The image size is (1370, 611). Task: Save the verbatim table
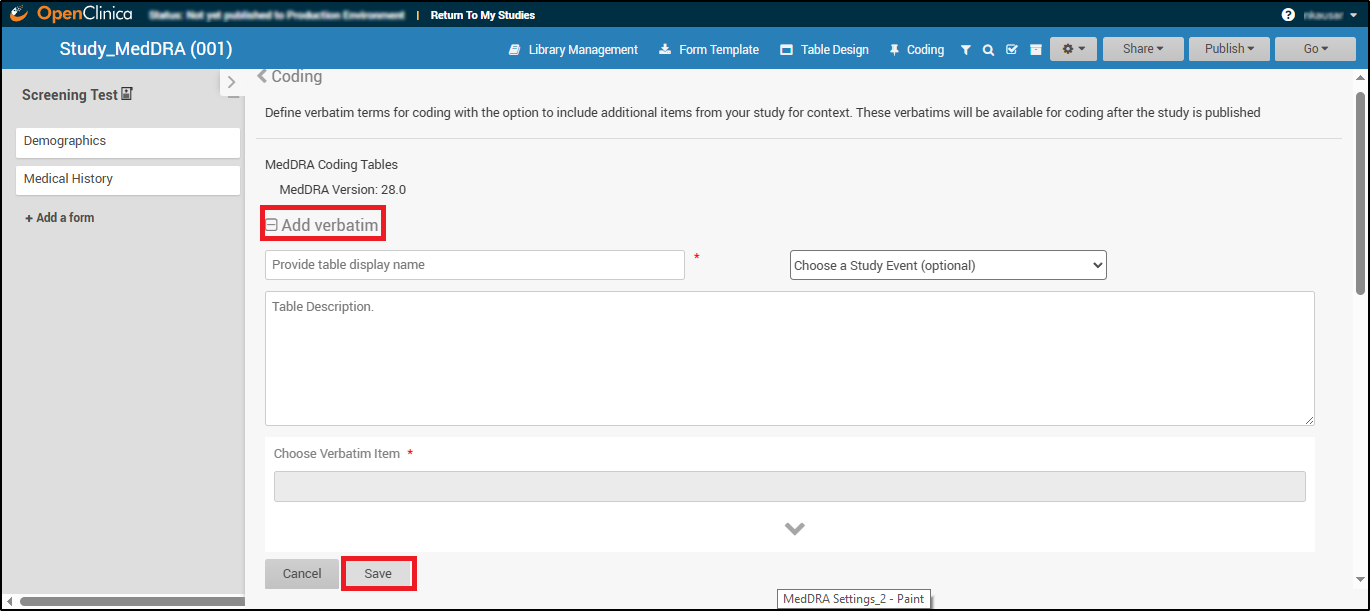coord(378,574)
